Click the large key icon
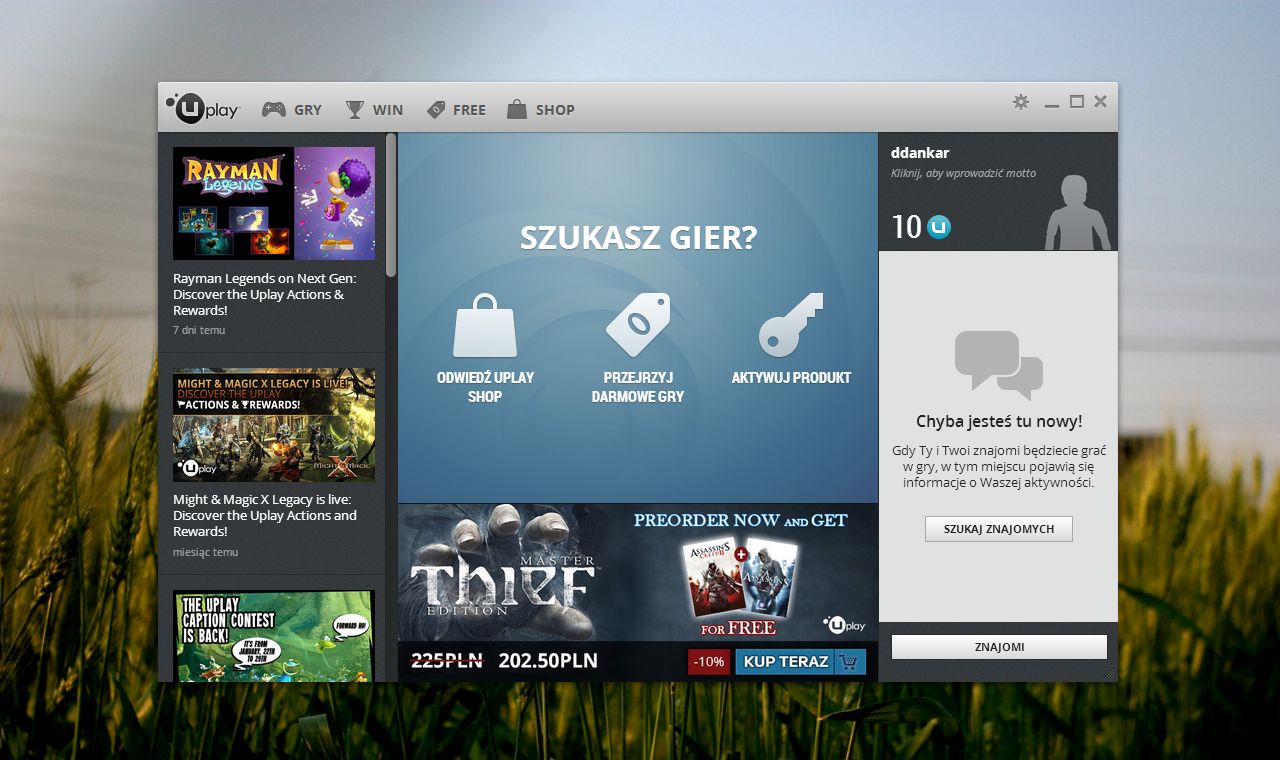Viewport: 1280px width, 760px height. click(x=791, y=325)
